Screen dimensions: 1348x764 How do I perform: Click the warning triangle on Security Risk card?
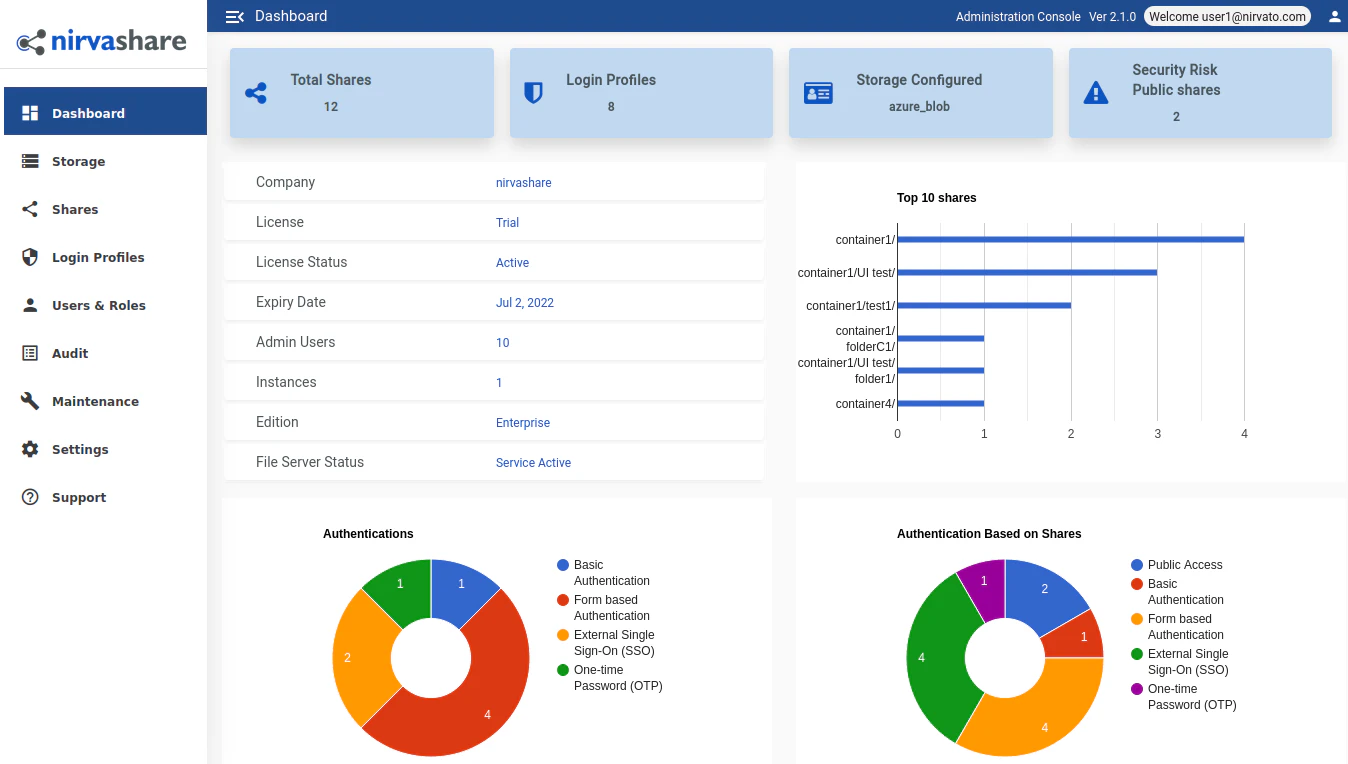tap(1095, 92)
